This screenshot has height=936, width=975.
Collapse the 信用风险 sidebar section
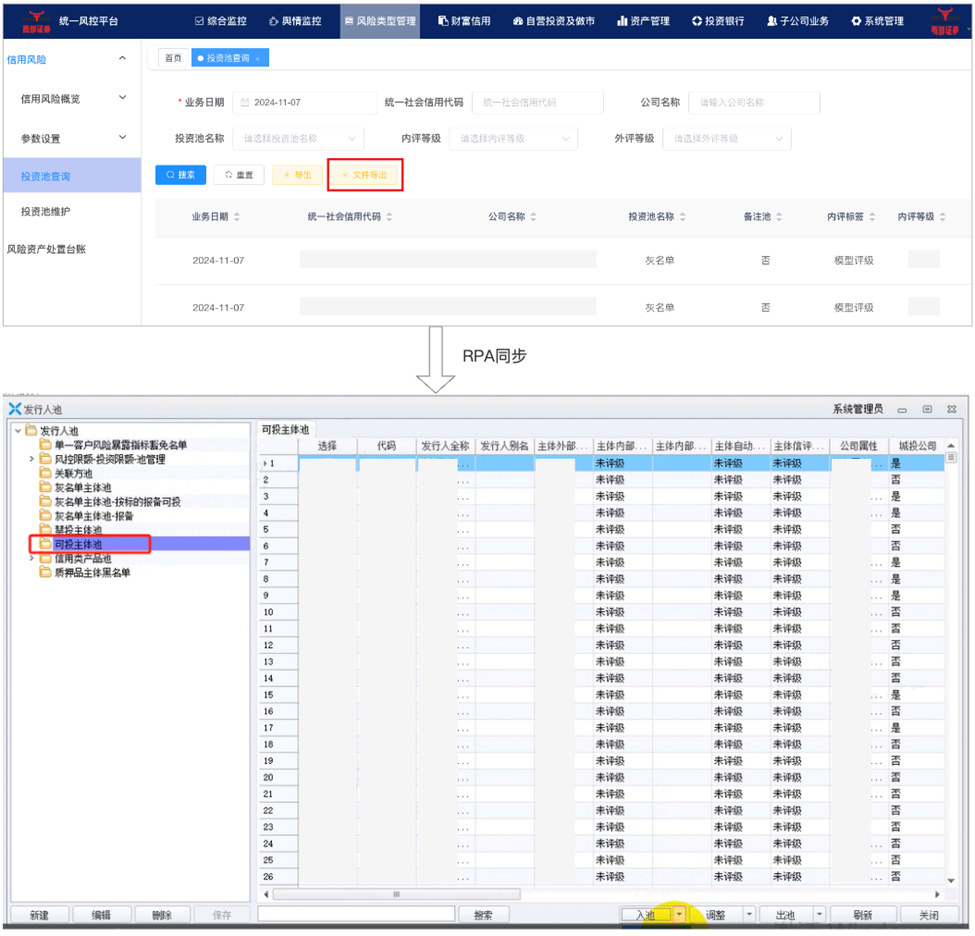coord(122,59)
